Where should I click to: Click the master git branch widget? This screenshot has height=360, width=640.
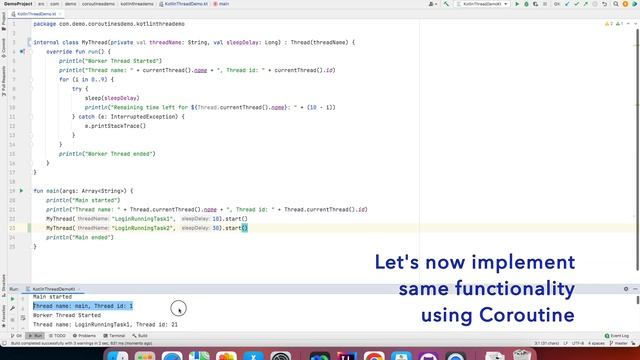618,344
